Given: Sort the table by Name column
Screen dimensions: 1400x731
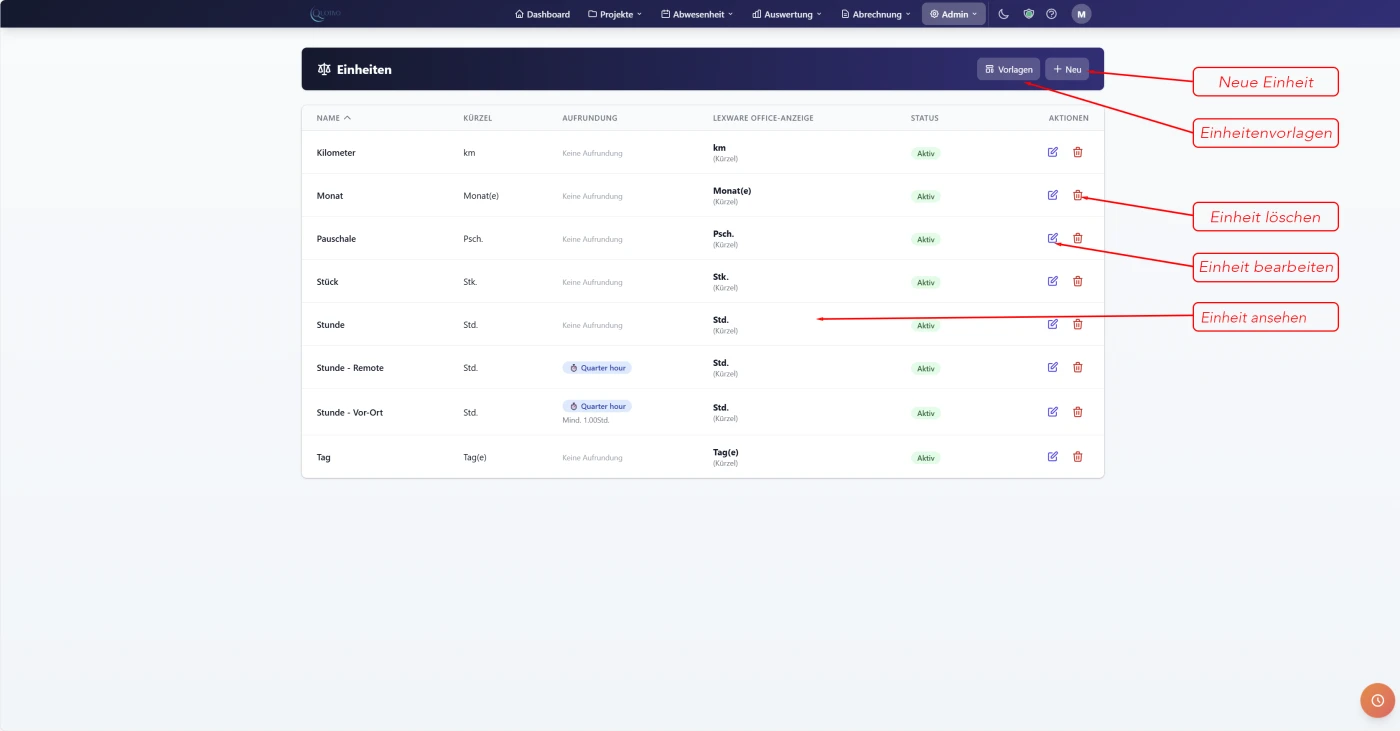Looking at the screenshot, I should (x=333, y=118).
